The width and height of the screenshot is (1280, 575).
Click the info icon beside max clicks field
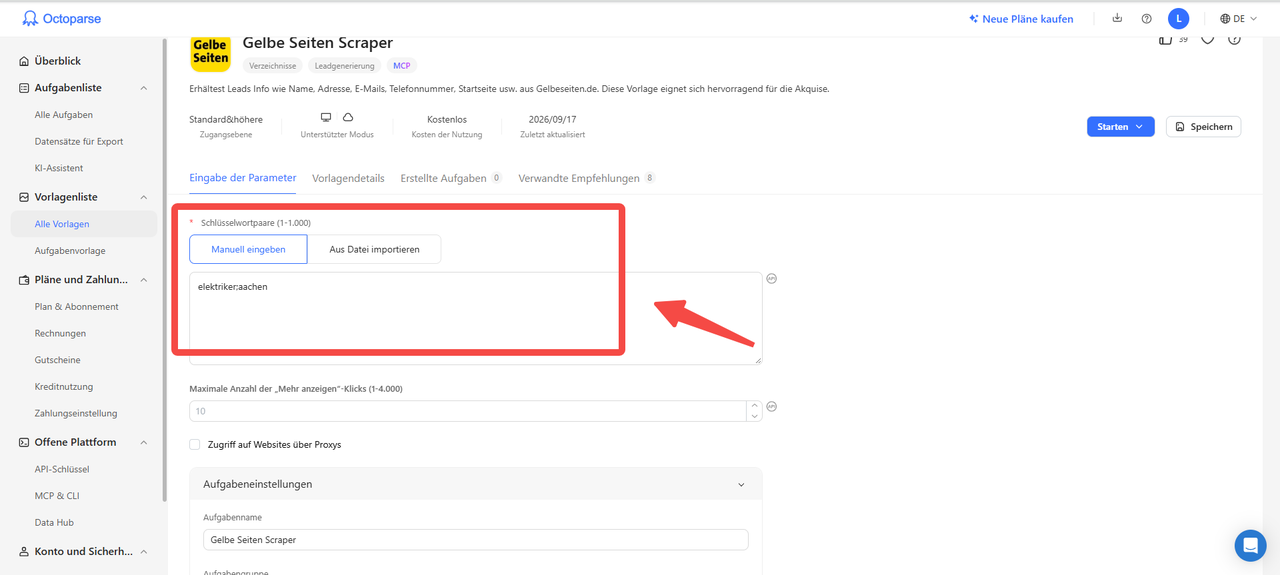pyautogui.click(x=772, y=407)
